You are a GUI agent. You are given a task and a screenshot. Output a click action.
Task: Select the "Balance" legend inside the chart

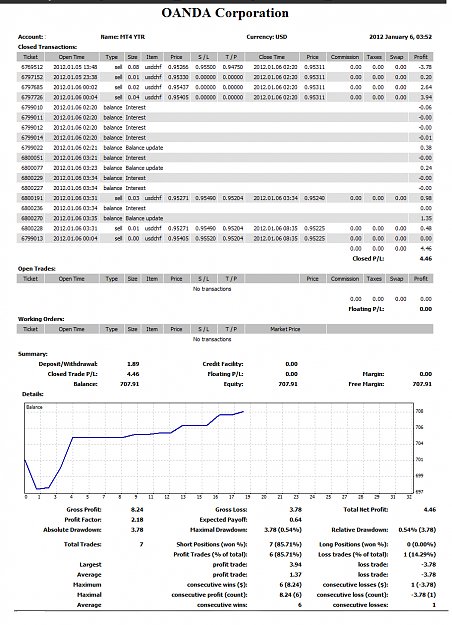(34, 407)
